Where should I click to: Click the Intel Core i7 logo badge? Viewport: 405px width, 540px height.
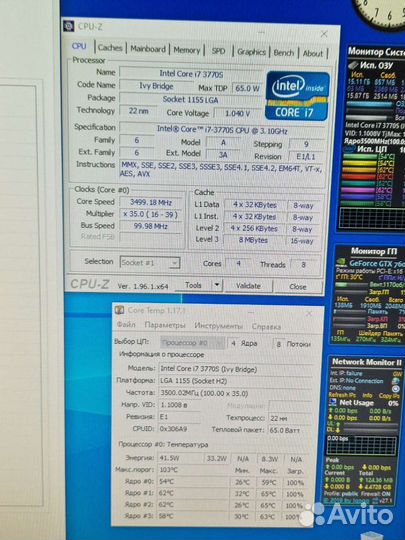pos(298,96)
